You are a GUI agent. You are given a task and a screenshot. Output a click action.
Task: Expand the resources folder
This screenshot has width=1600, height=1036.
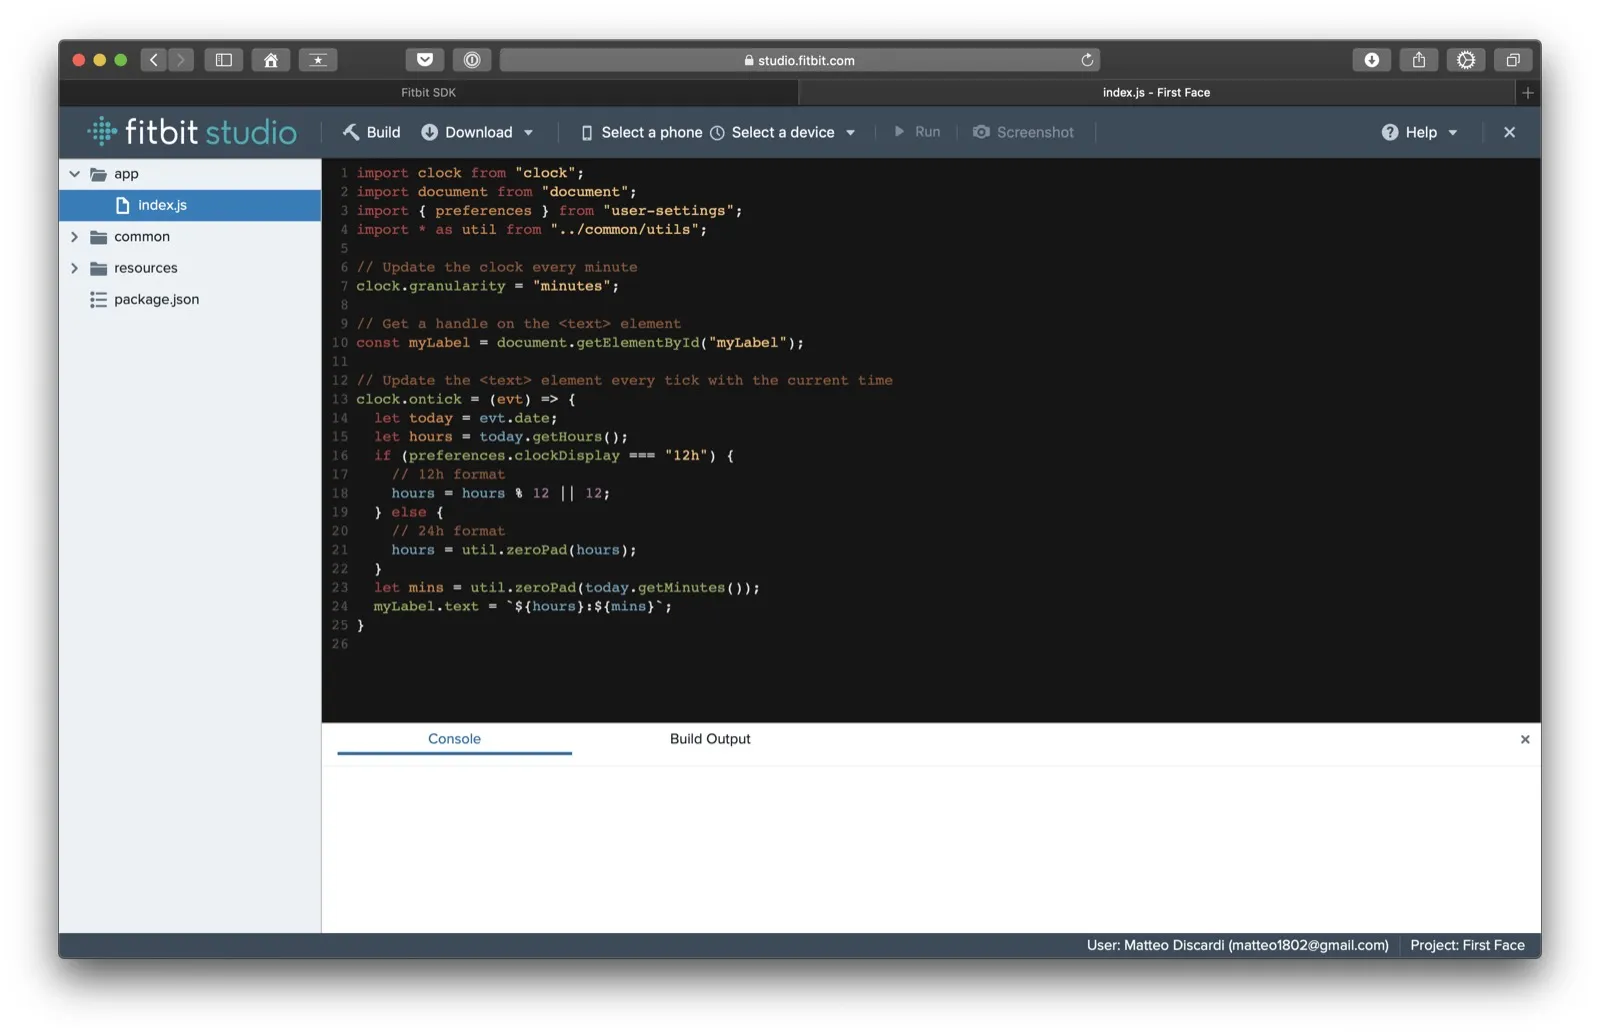click(x=75, y=268)
